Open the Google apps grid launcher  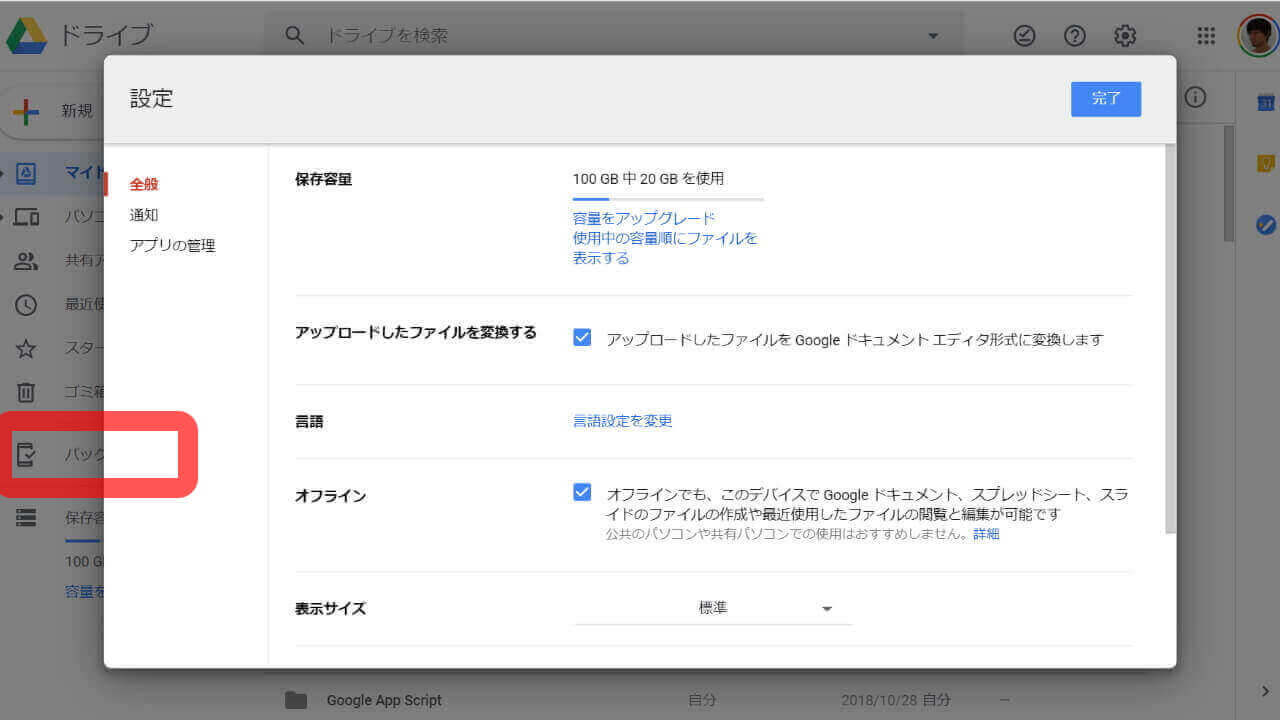(1206, 36)
